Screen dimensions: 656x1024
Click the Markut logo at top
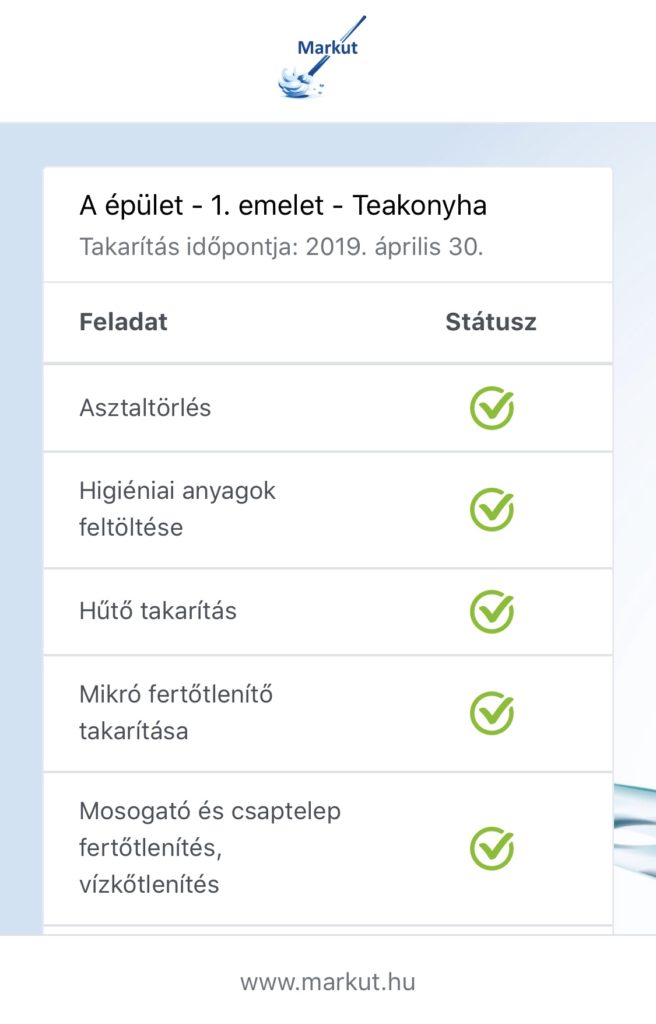tap(321, 57)
